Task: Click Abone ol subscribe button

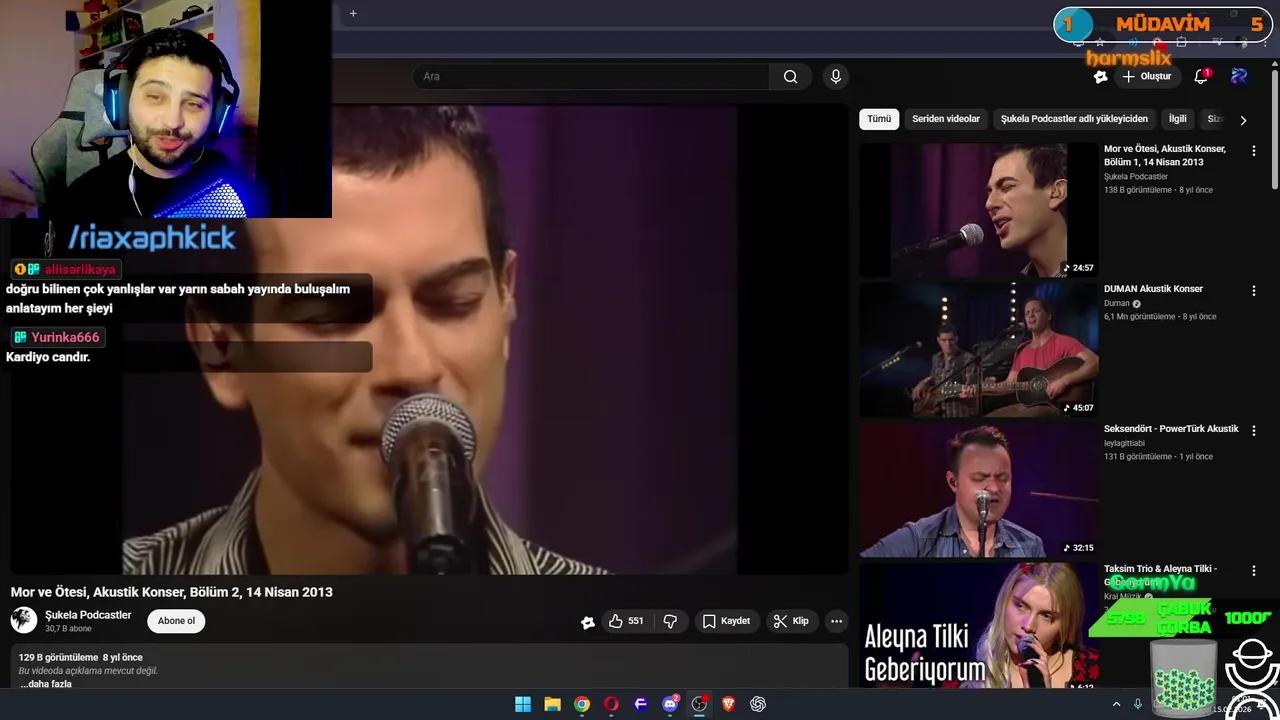Action: [176, 621]
